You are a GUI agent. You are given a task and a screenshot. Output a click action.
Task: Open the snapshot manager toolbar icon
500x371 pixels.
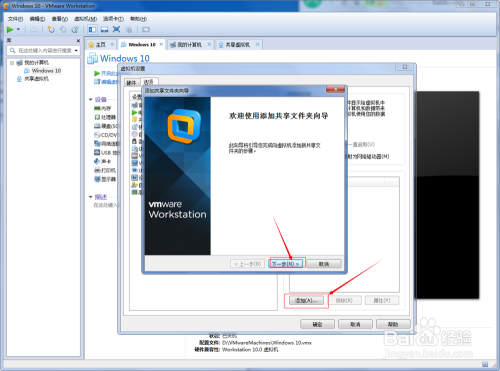(x=75, y=30)
